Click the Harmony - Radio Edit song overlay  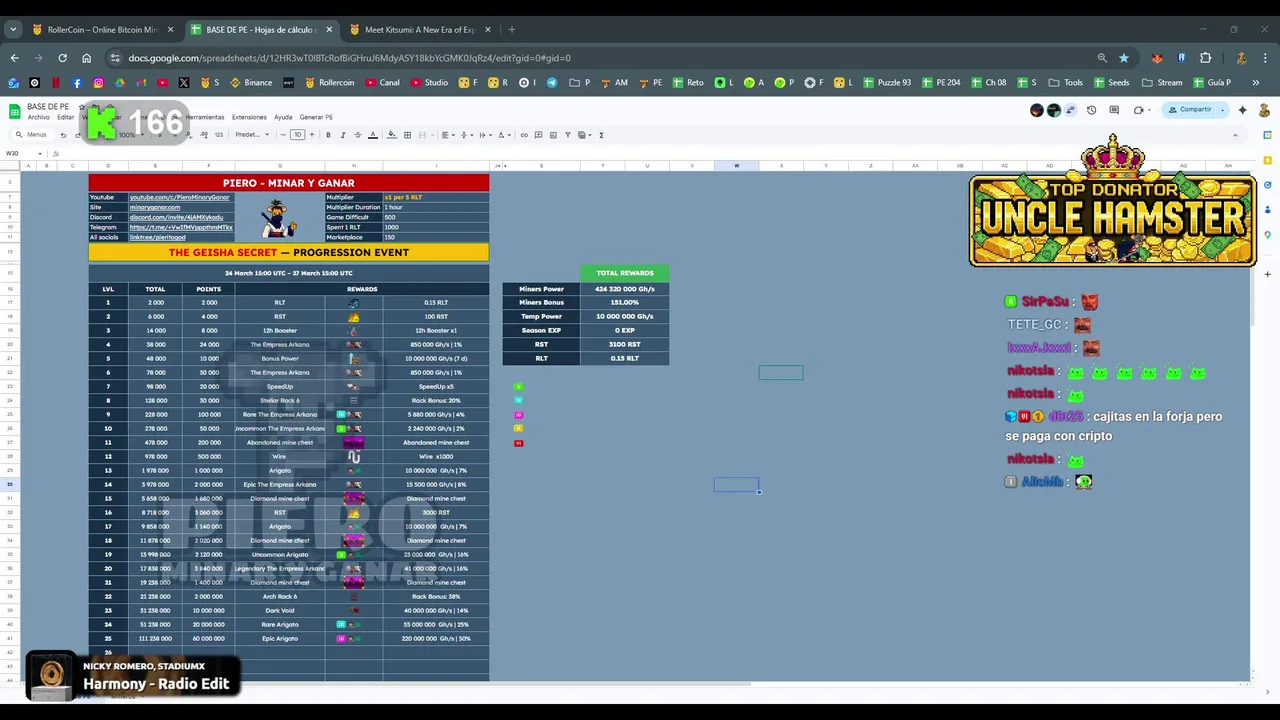tap(132, 677)
